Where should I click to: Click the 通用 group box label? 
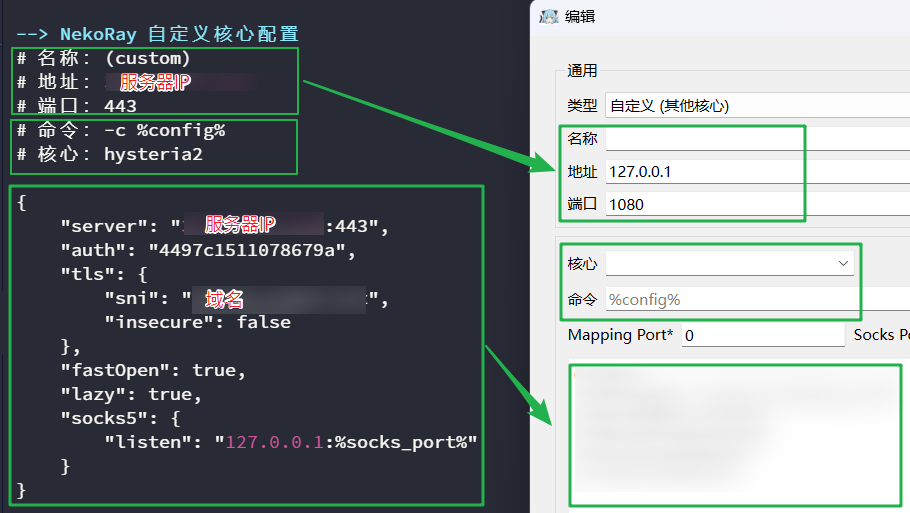click(582, 71)
